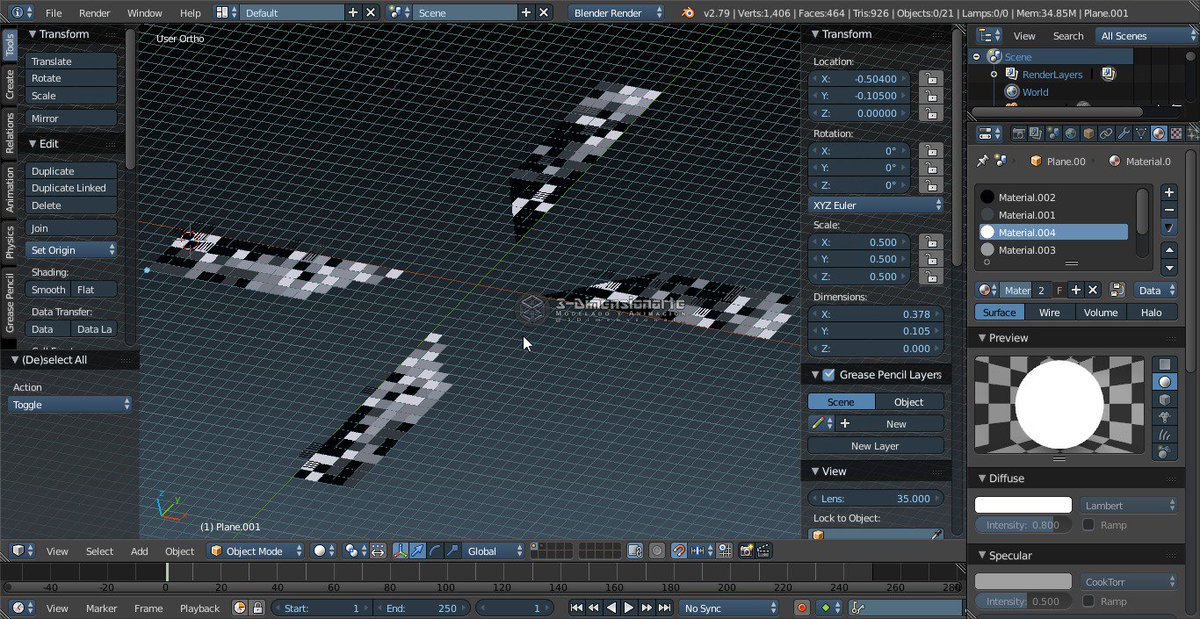Click the white Diffuse color swatch

click(x=1022, y=505)
